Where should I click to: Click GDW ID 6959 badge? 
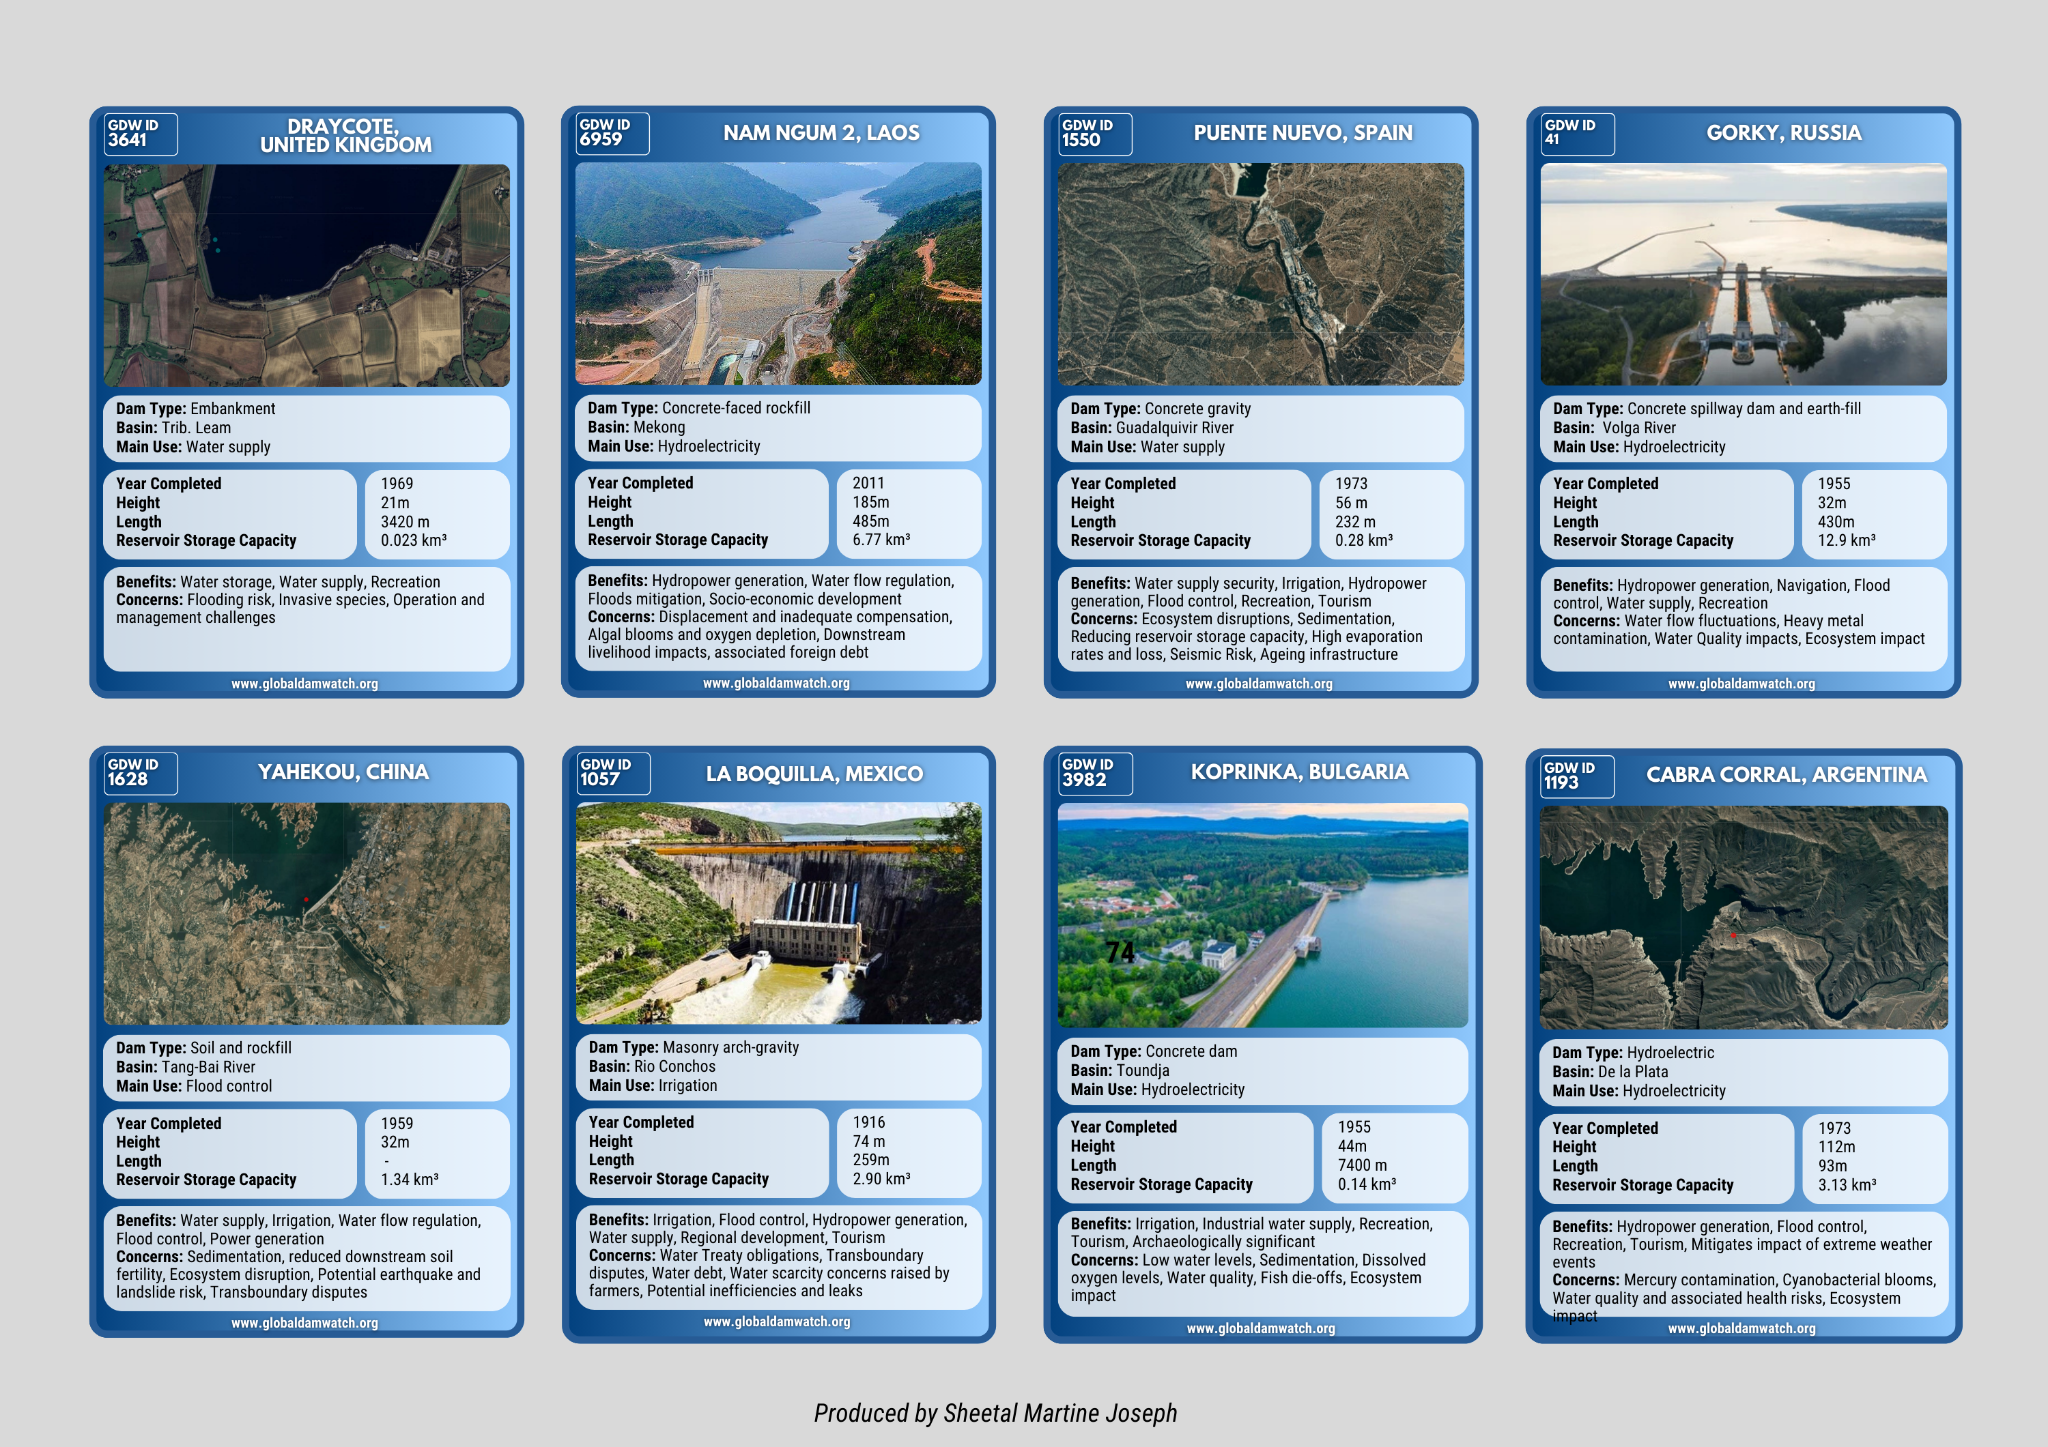(x=612, y=133)
